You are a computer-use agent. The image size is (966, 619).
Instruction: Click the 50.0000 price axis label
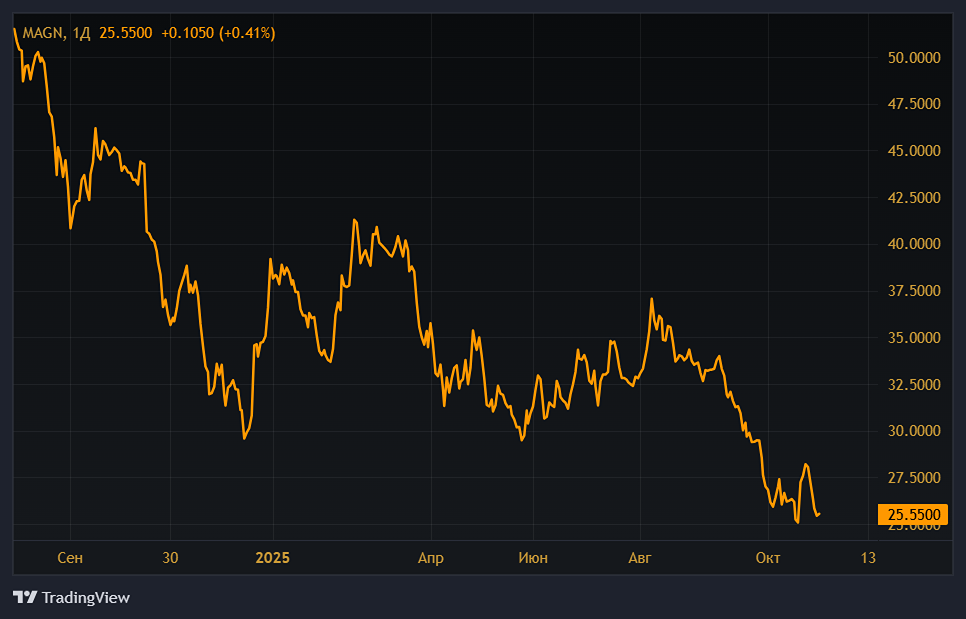pyautogui.click(x=914, y=58)
